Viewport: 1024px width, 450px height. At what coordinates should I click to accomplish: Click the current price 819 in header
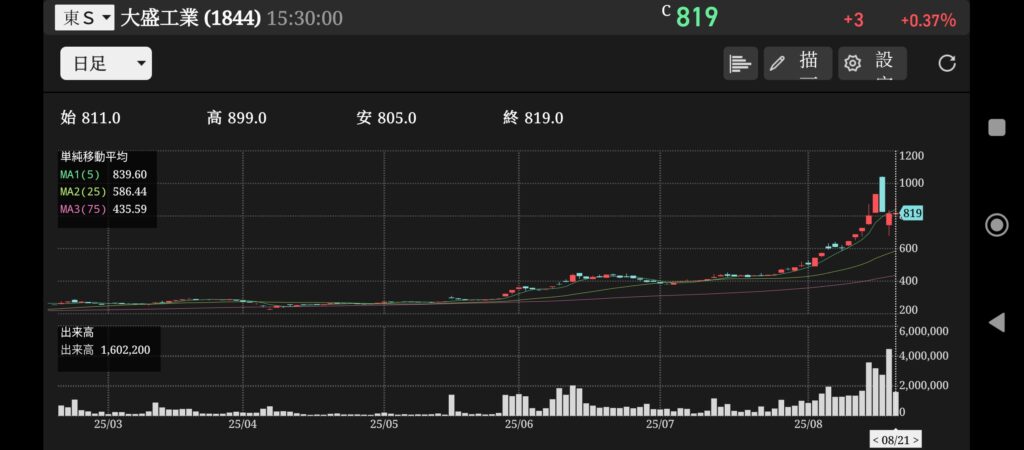pyautogui.click(x=696, y=18)
